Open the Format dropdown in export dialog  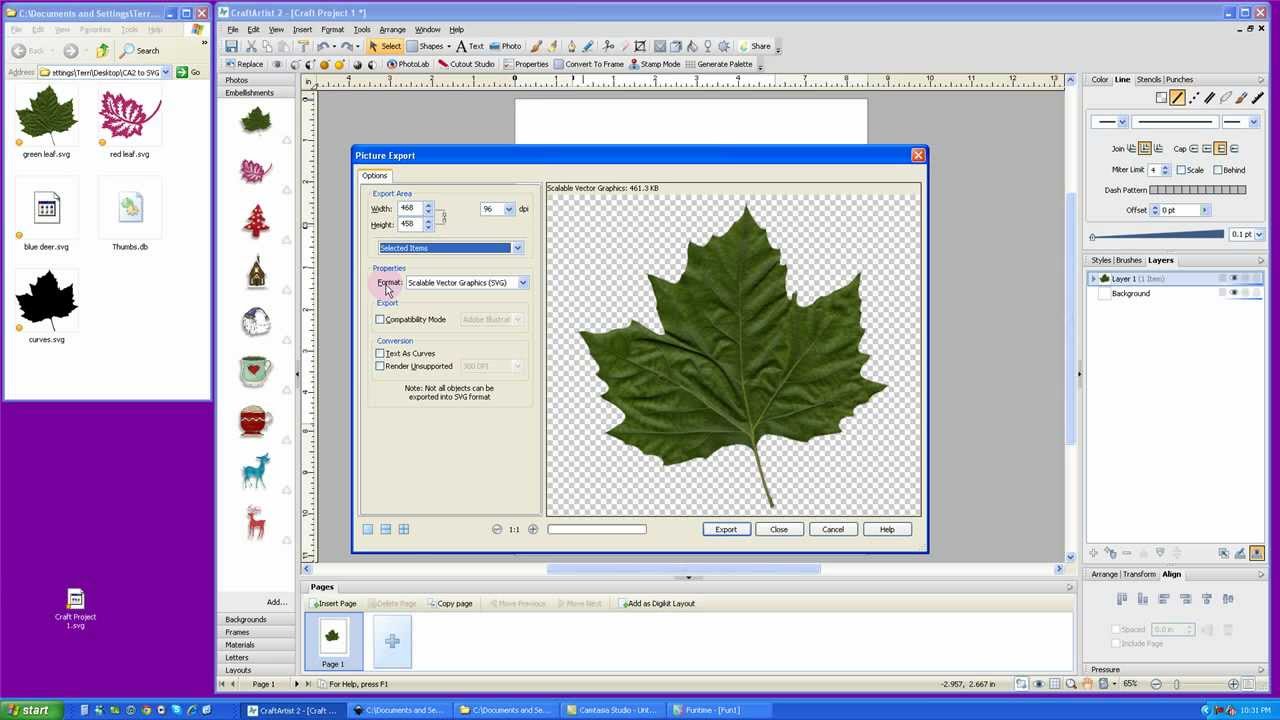point(522,283)
